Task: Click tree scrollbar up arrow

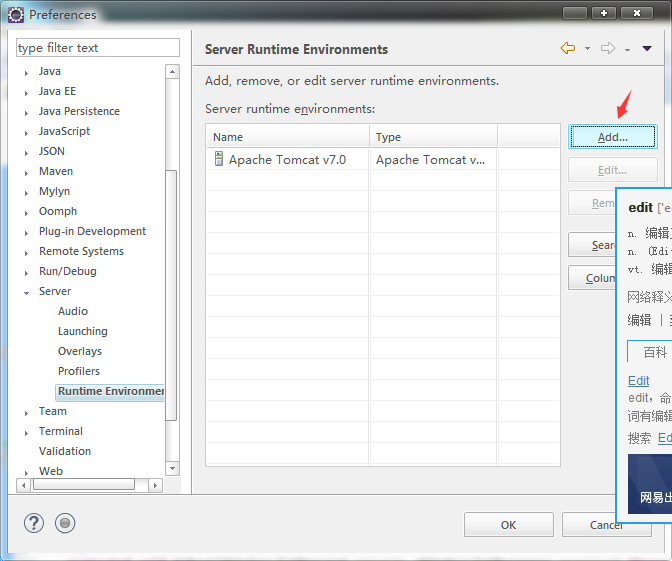Action: pos(172,72)
